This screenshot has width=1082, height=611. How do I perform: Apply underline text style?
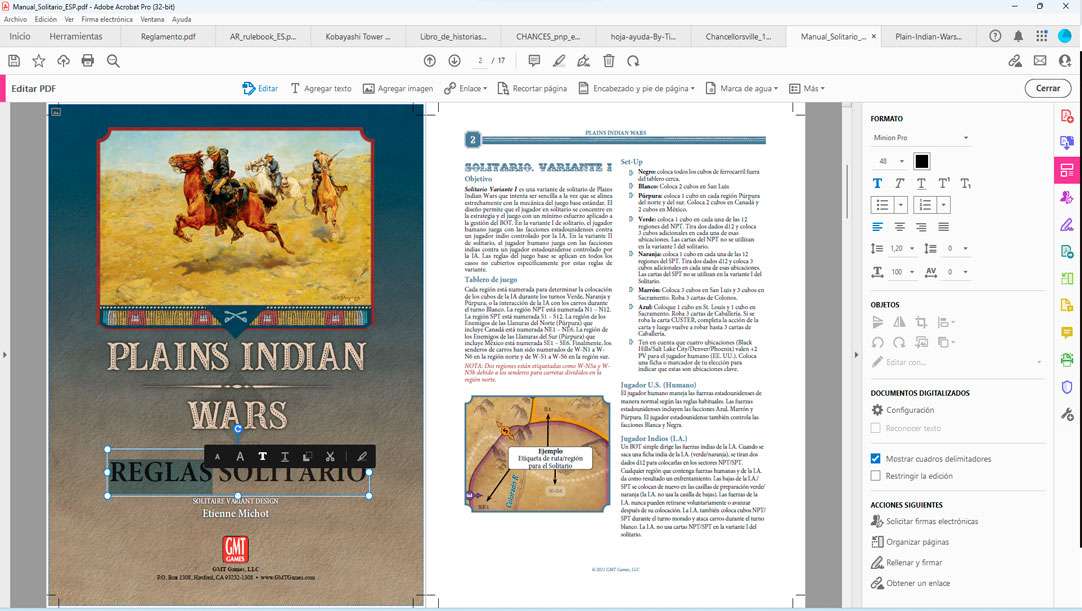click(921, 184)
